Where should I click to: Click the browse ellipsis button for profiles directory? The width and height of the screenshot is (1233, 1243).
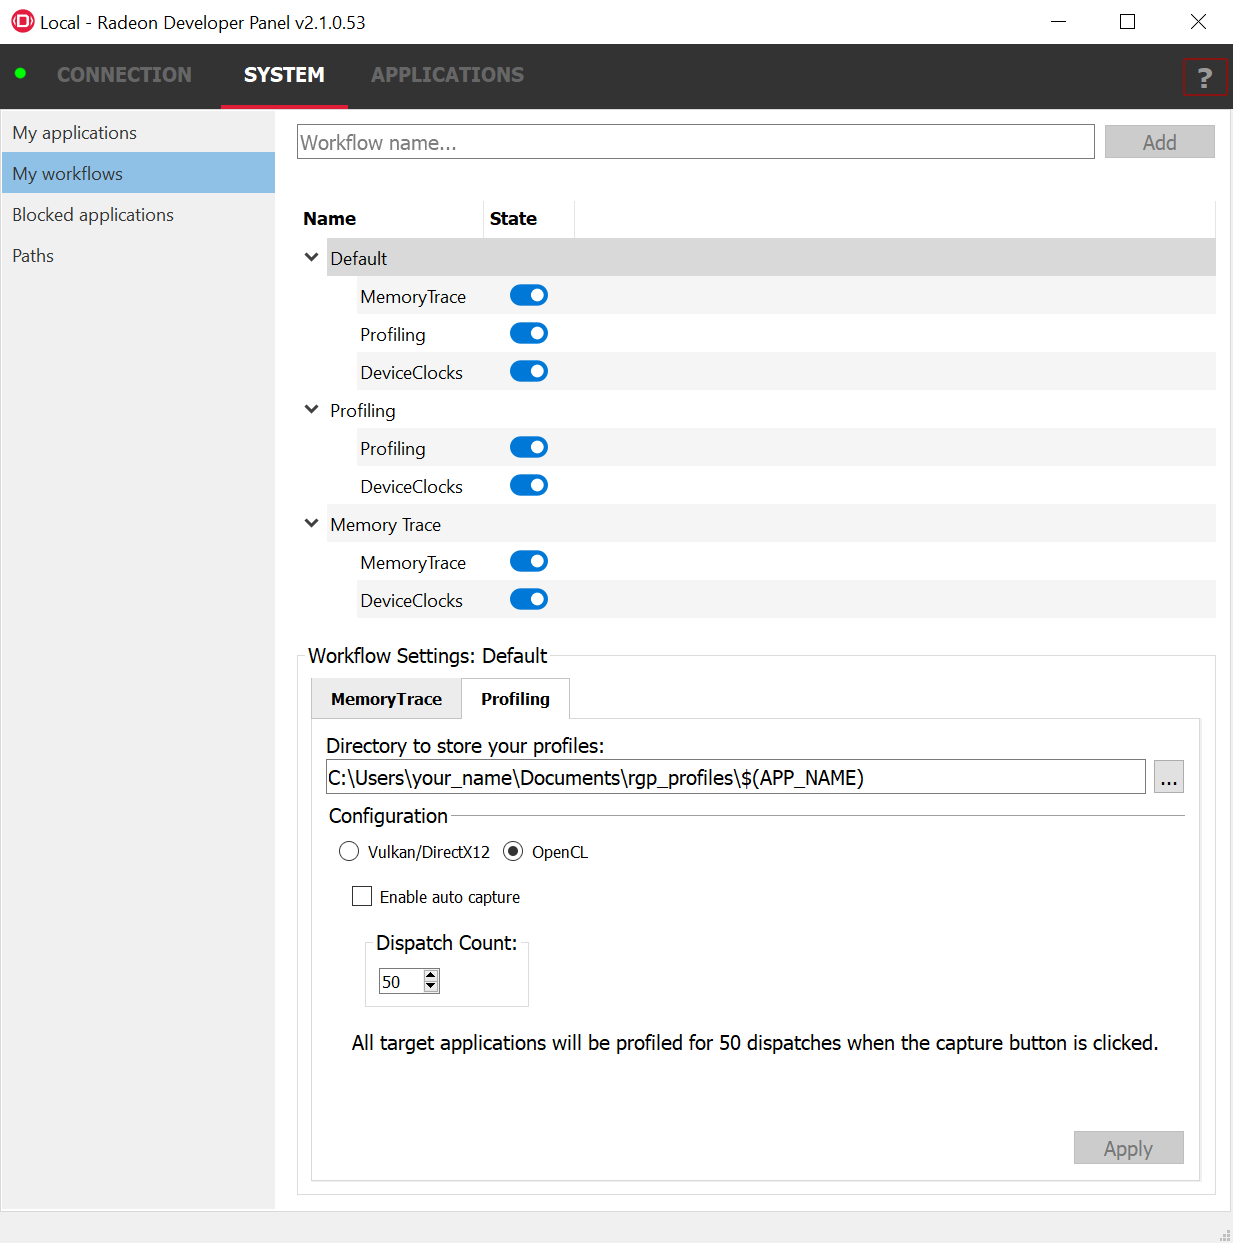pyautogui.click(x=1168, y=777)
